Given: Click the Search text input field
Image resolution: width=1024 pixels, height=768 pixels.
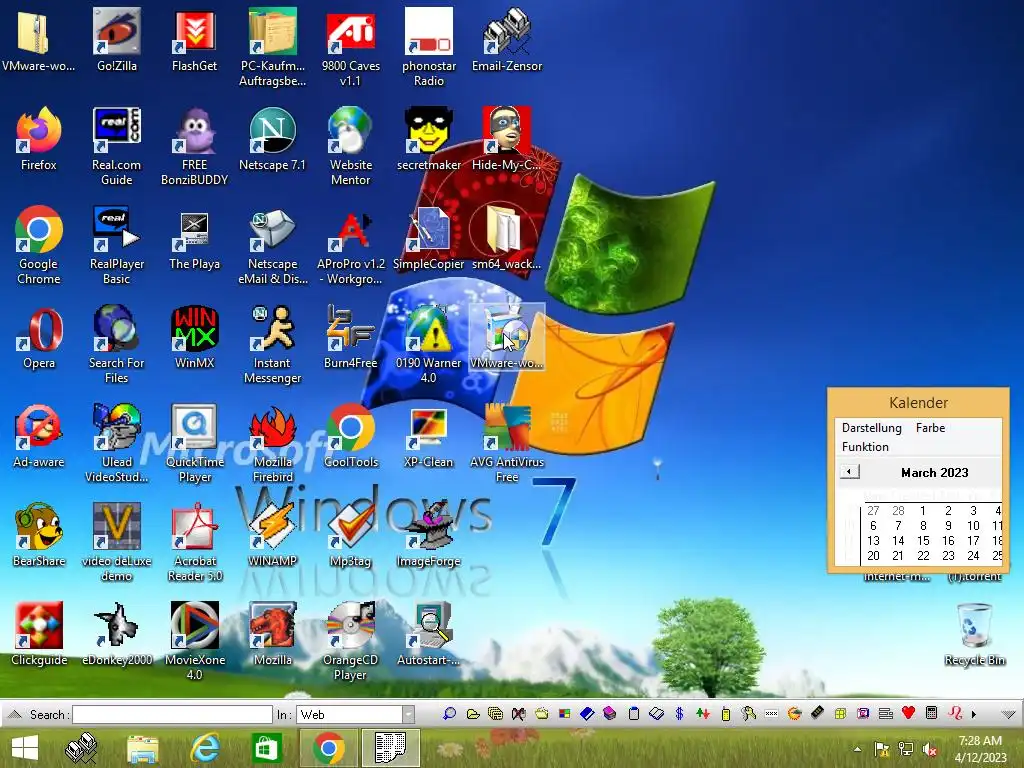Looking at the screenshot, I should click(172, 714).
